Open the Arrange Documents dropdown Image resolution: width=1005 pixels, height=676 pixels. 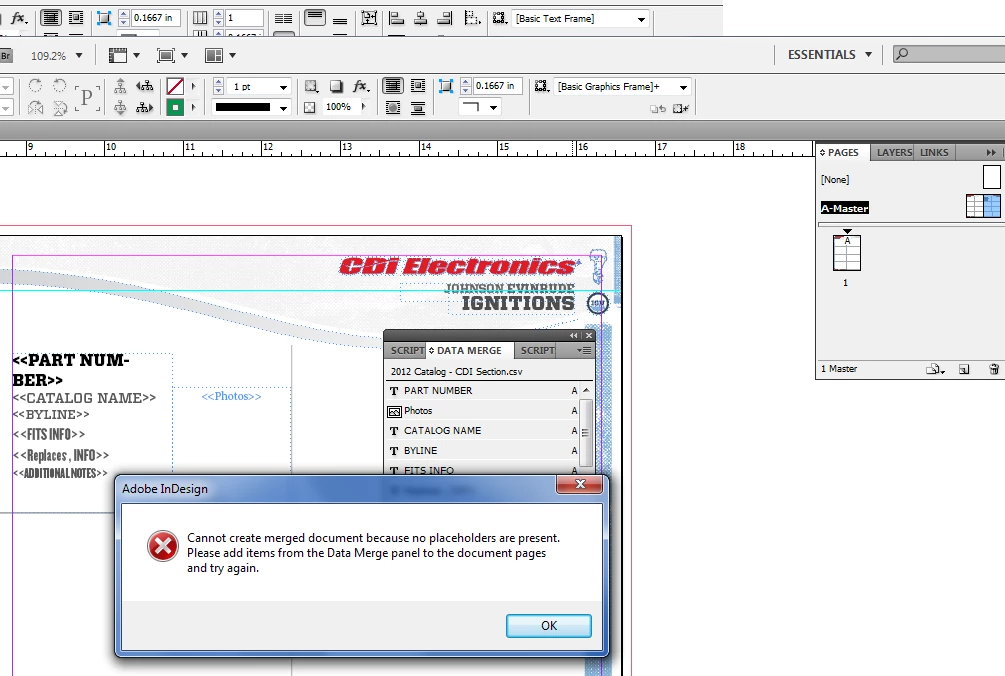pos(220,56)
